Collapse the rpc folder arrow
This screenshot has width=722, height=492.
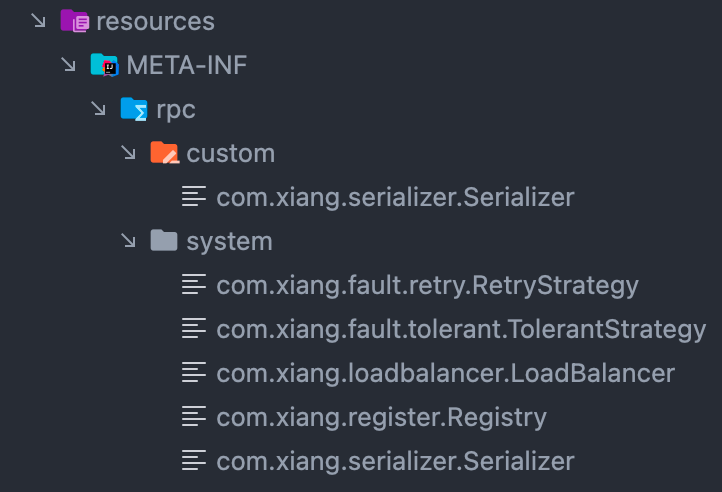(98, 109)
